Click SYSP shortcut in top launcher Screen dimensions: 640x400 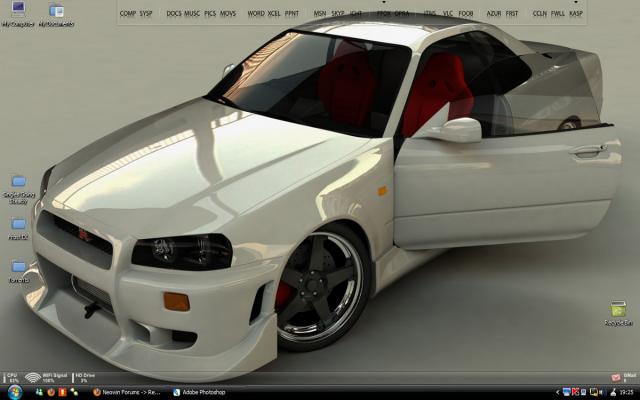tap(146, 13)
